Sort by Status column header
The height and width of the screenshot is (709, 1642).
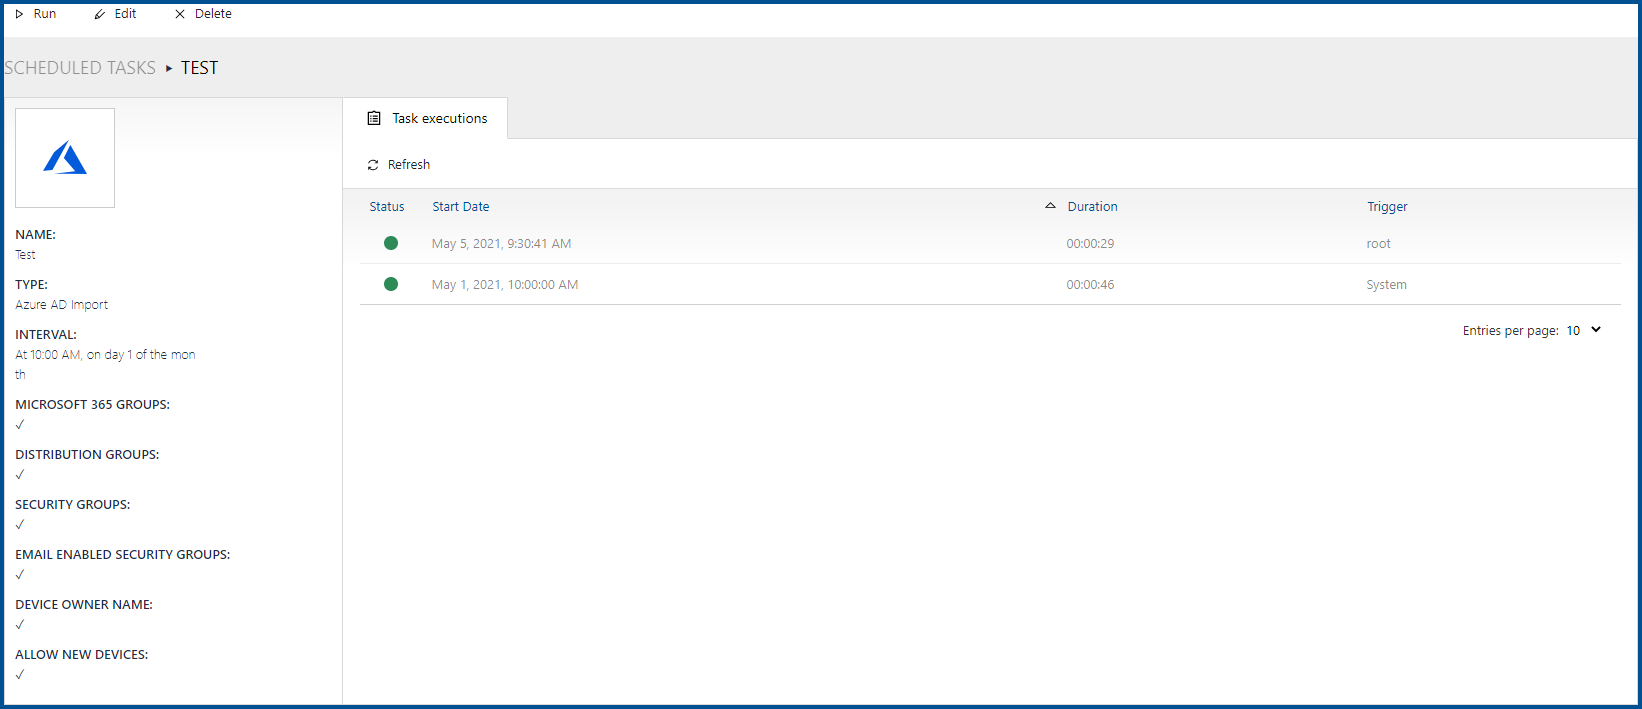387,207
